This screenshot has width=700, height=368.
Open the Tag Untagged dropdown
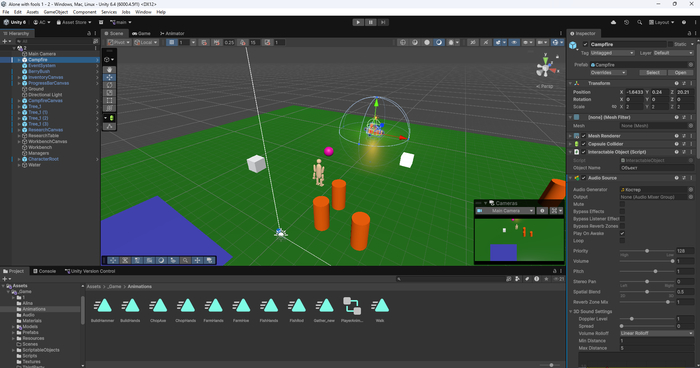tap(612, 53)
